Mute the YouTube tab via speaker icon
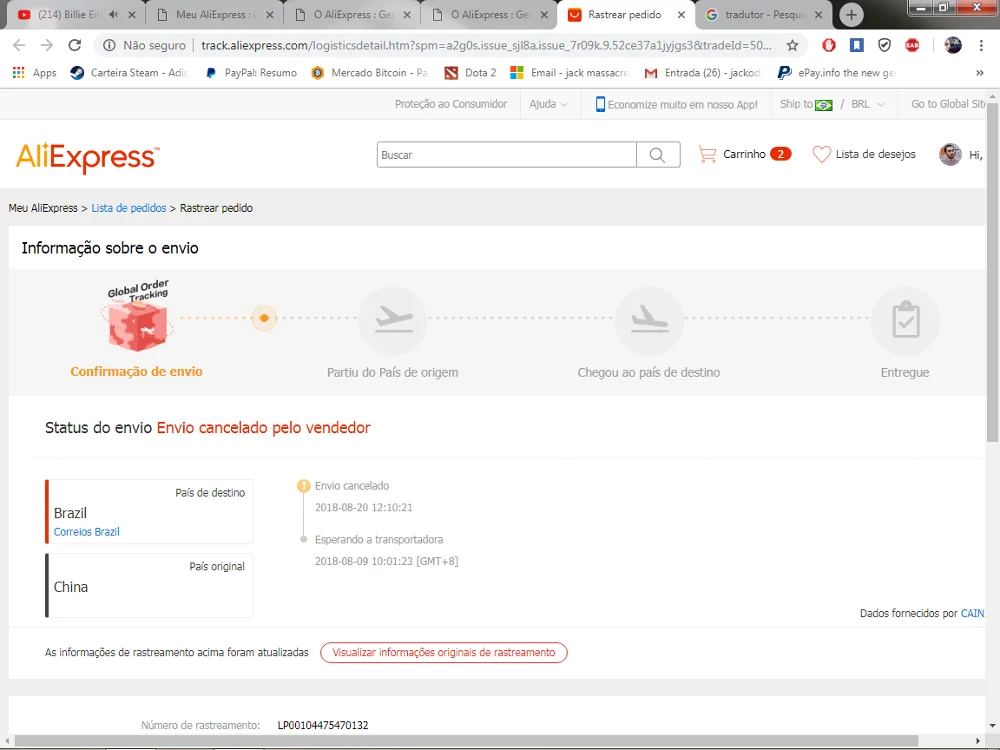 point(114,14)
